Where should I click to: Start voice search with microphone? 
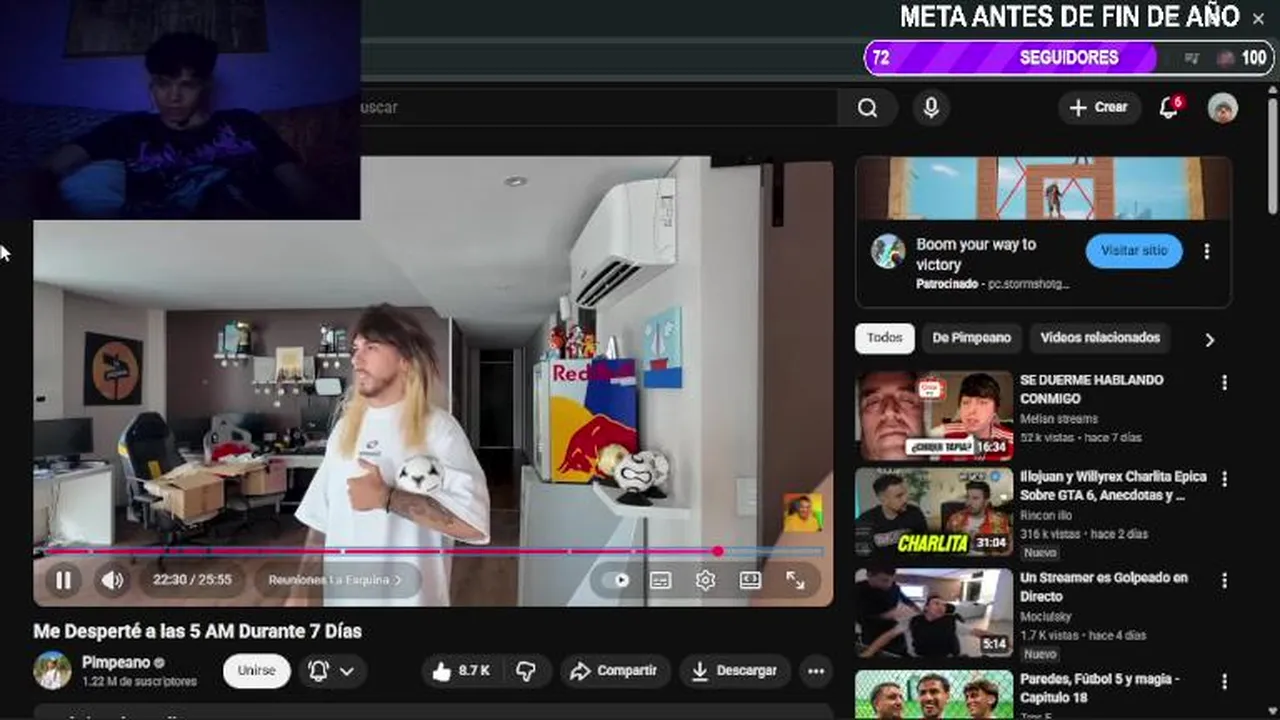pos(931,108)
